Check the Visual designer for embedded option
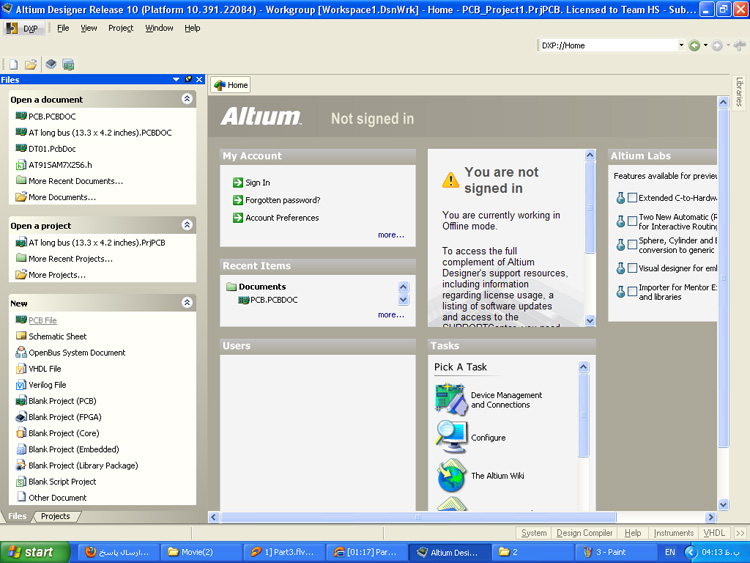The width and height of the screenshot is (750, 563). [x=632, y=268]
